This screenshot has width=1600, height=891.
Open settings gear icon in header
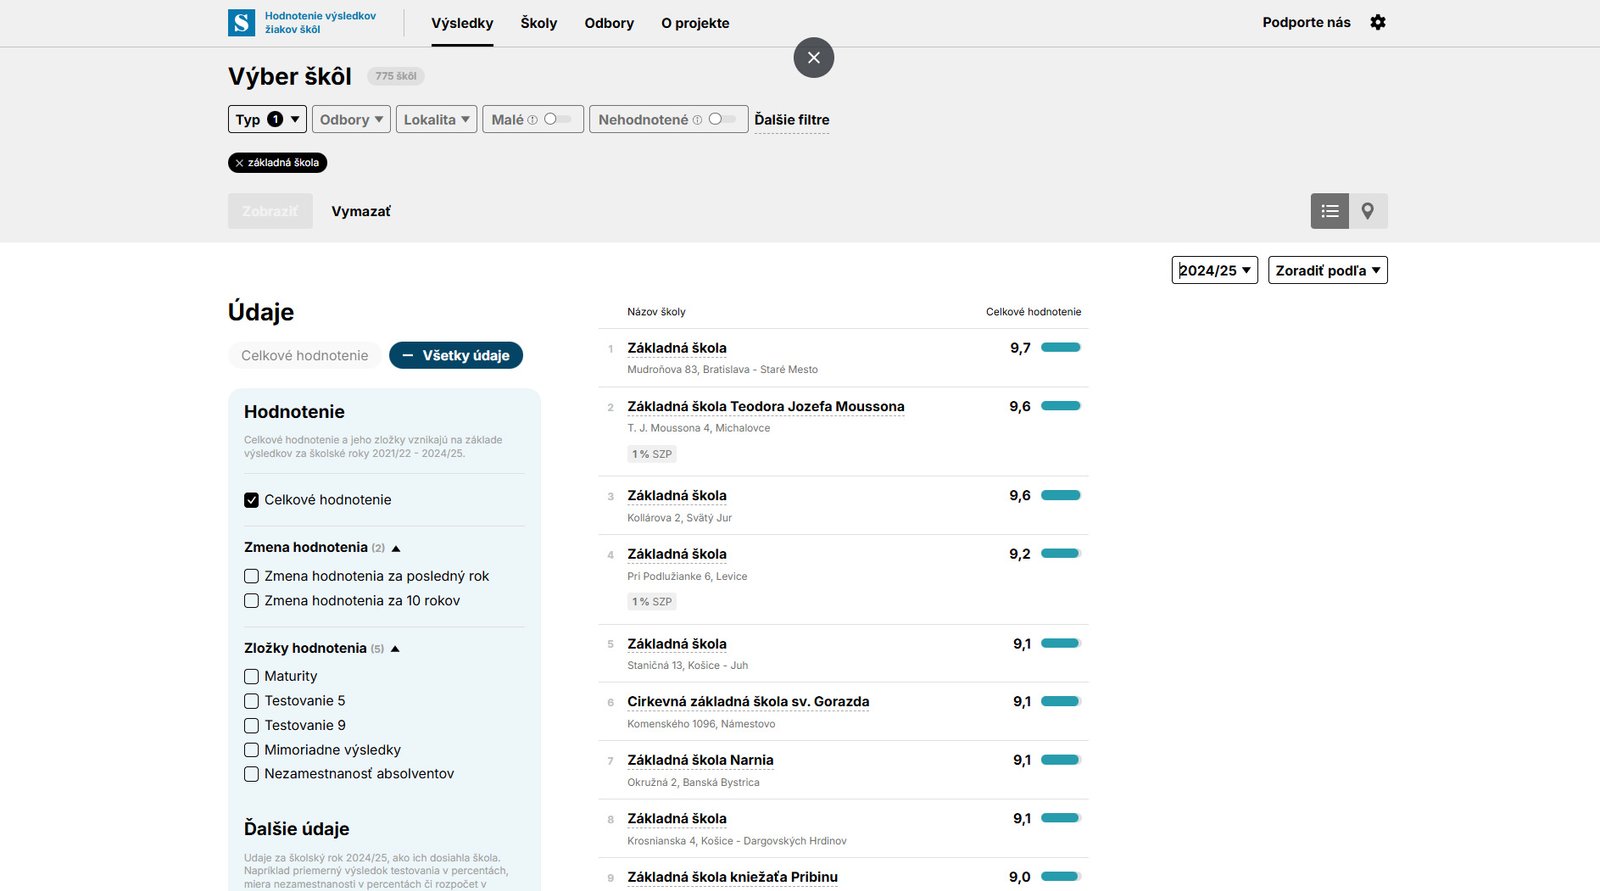[x=1378, y=22]
